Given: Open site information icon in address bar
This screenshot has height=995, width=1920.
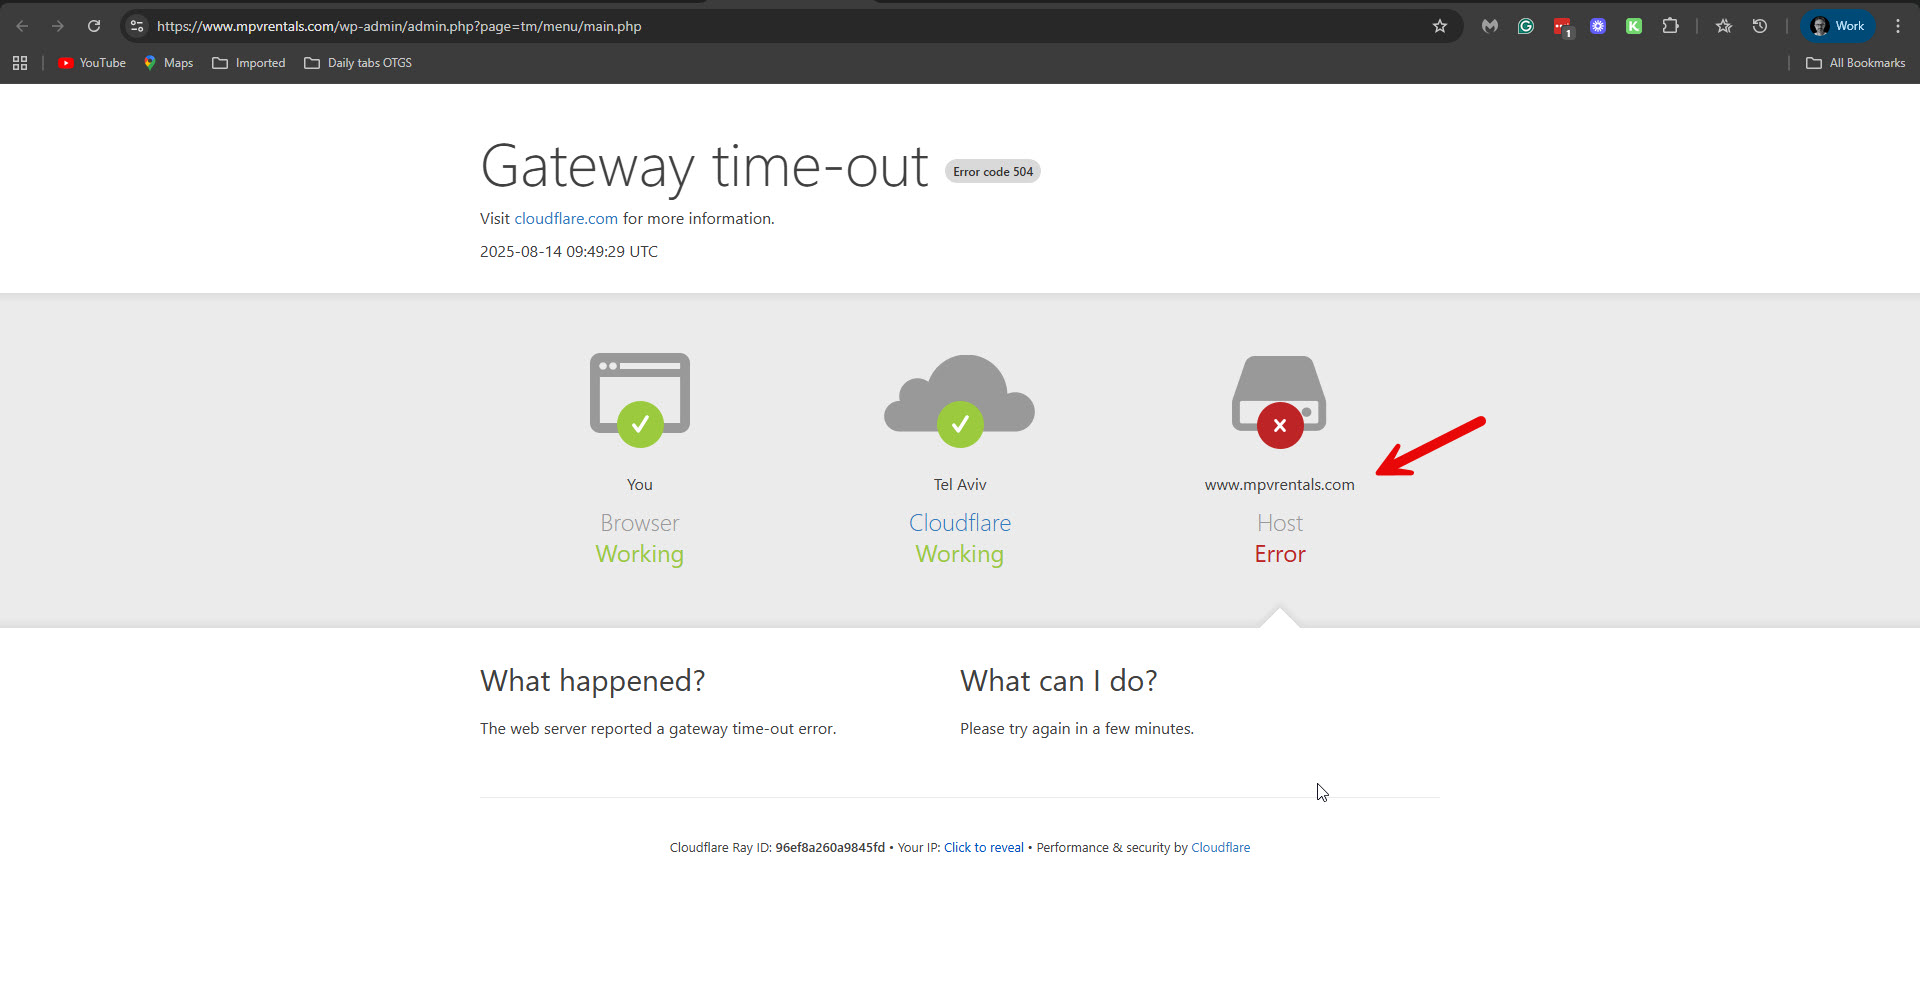Looking at the screenshot, I should click(137, 26).
